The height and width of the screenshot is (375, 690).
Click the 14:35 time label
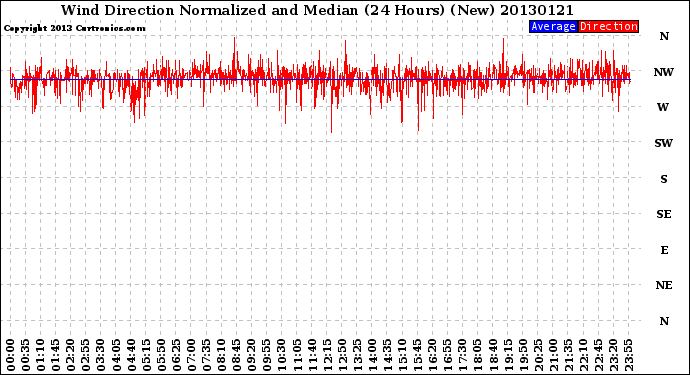(x=388, y=355)
